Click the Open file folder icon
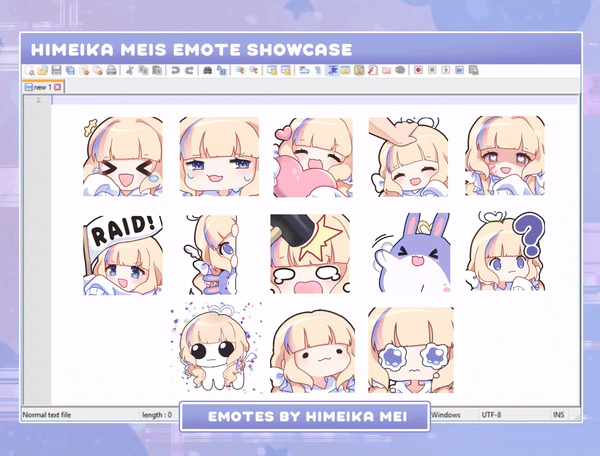Image resolution: width=600 pixels, height=456 pixels. (43, 71)
